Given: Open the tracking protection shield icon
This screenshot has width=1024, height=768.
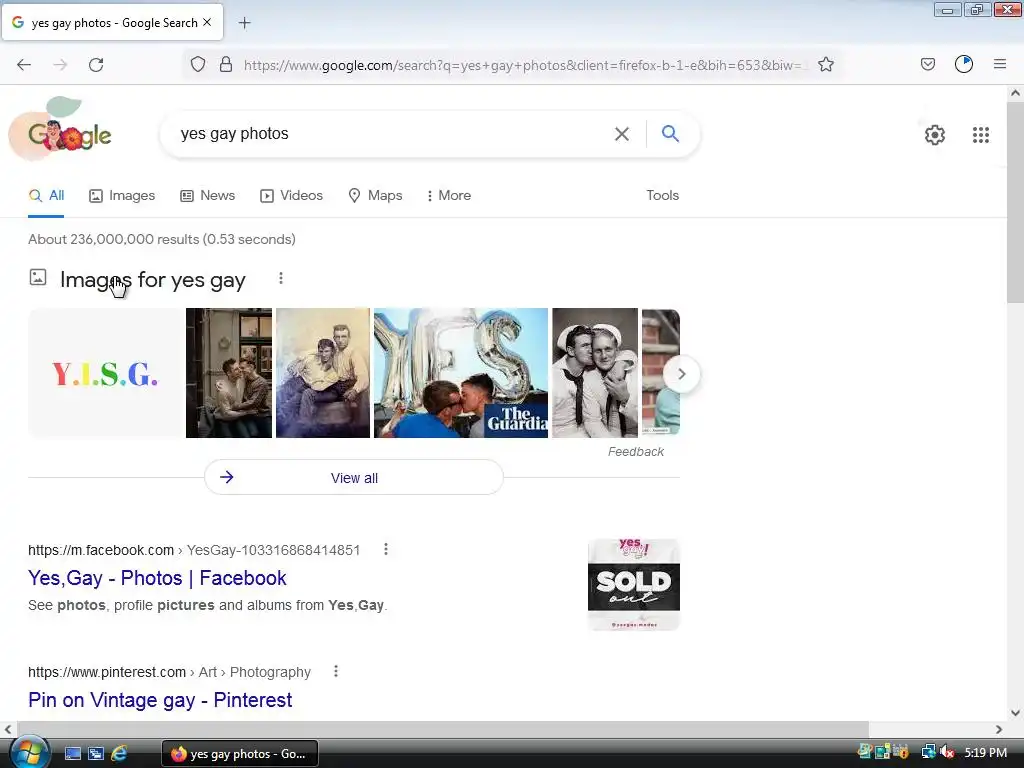Looking at the screenshot, I should (198, 65).
